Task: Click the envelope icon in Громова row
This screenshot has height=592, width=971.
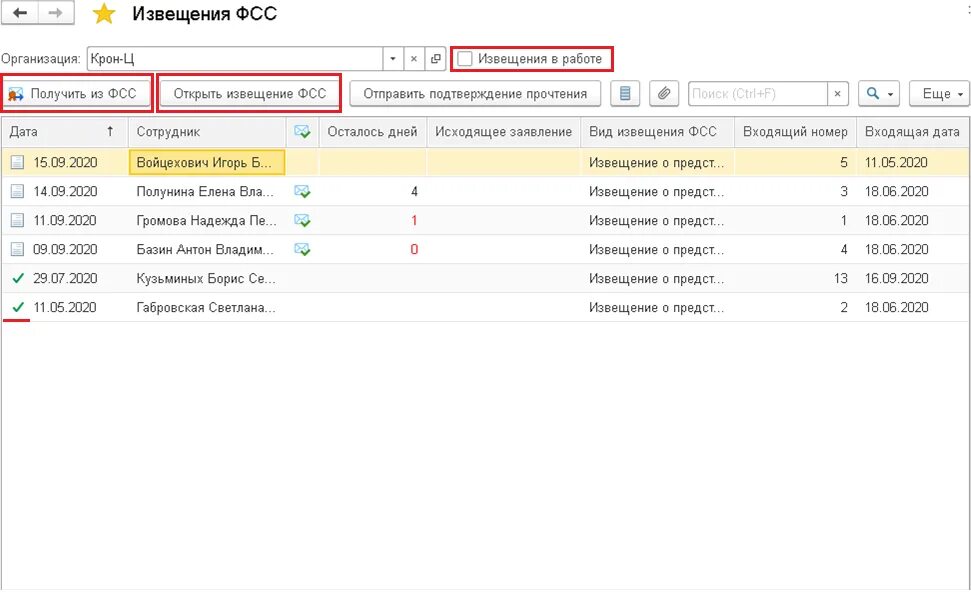Action: 302,220
